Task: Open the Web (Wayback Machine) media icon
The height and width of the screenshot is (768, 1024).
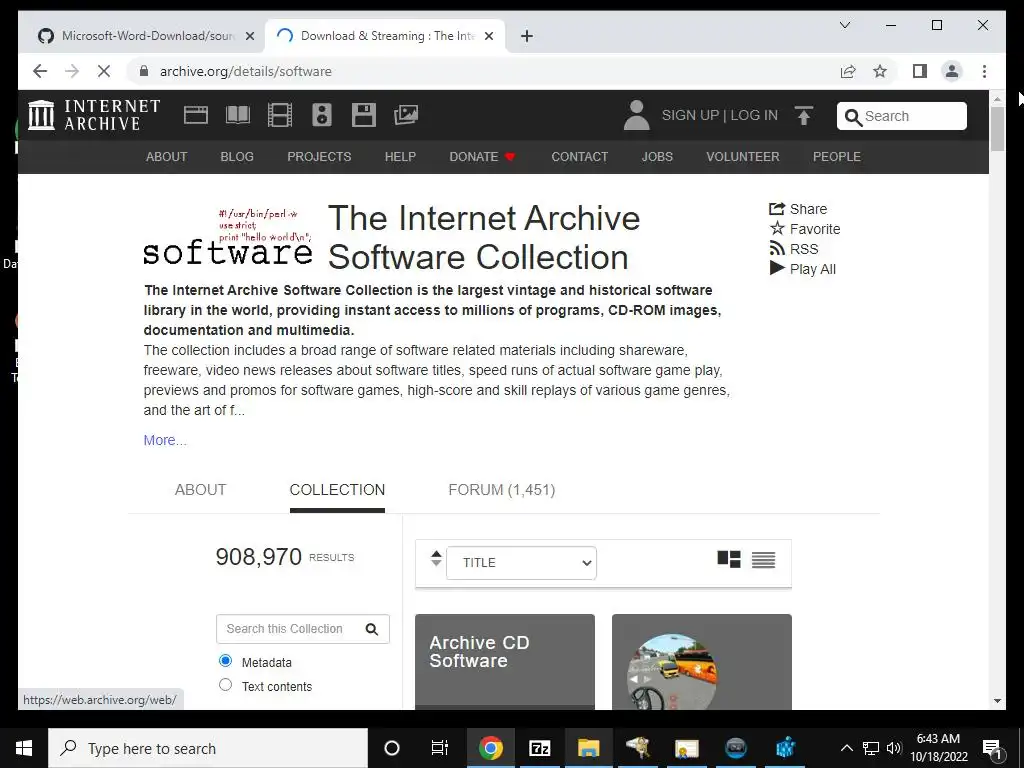Action: (195, 115)
